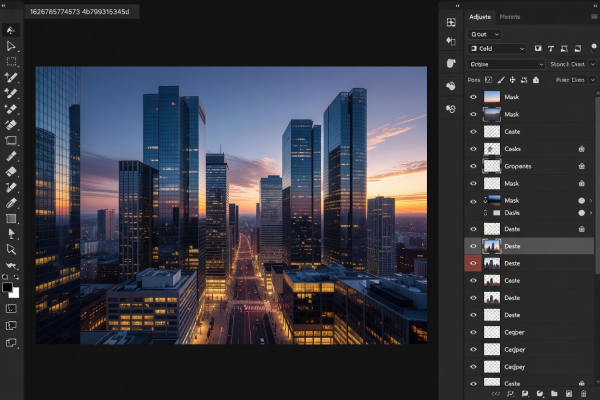Click the padlock on Ceaks layer
Screen dimensions: 600x400
582,149
